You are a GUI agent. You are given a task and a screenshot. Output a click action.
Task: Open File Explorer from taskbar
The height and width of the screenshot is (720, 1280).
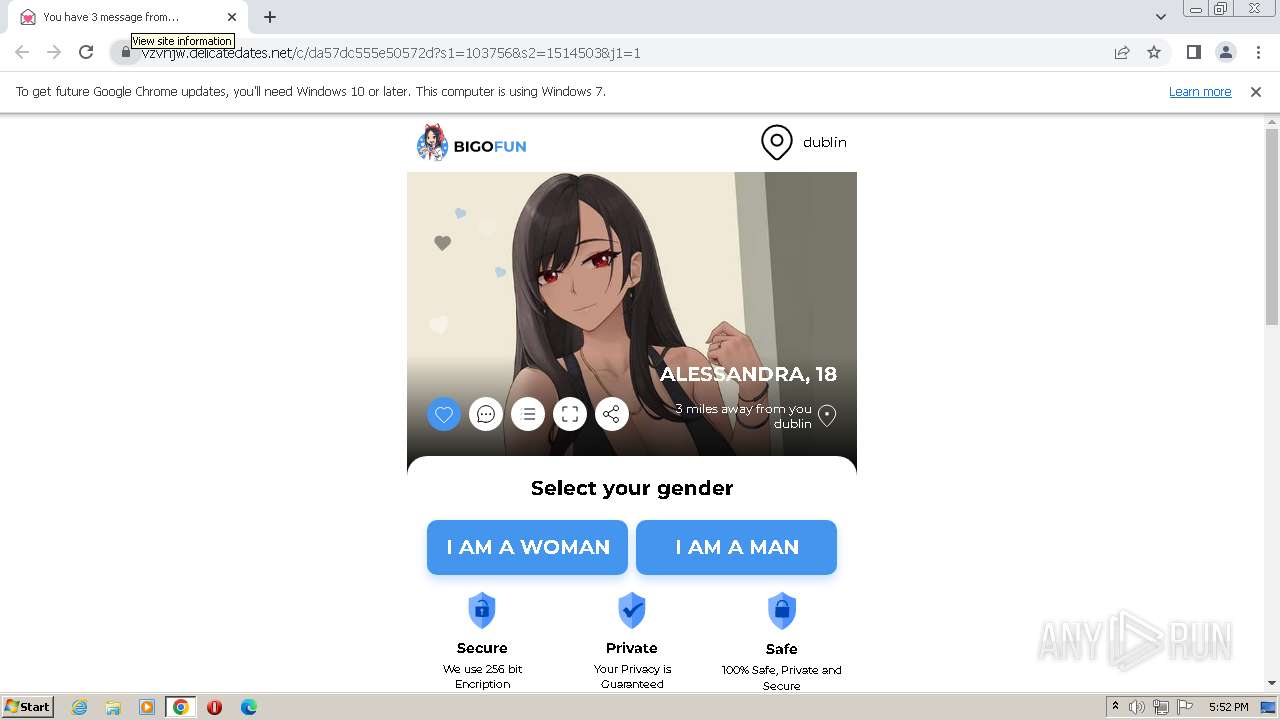(113, 707)
